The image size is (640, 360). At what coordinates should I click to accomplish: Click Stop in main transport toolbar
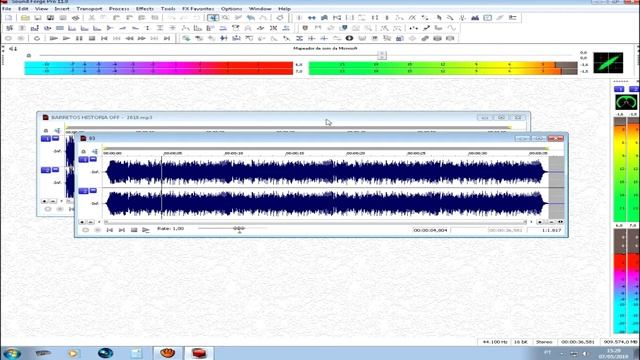[92, 38]
